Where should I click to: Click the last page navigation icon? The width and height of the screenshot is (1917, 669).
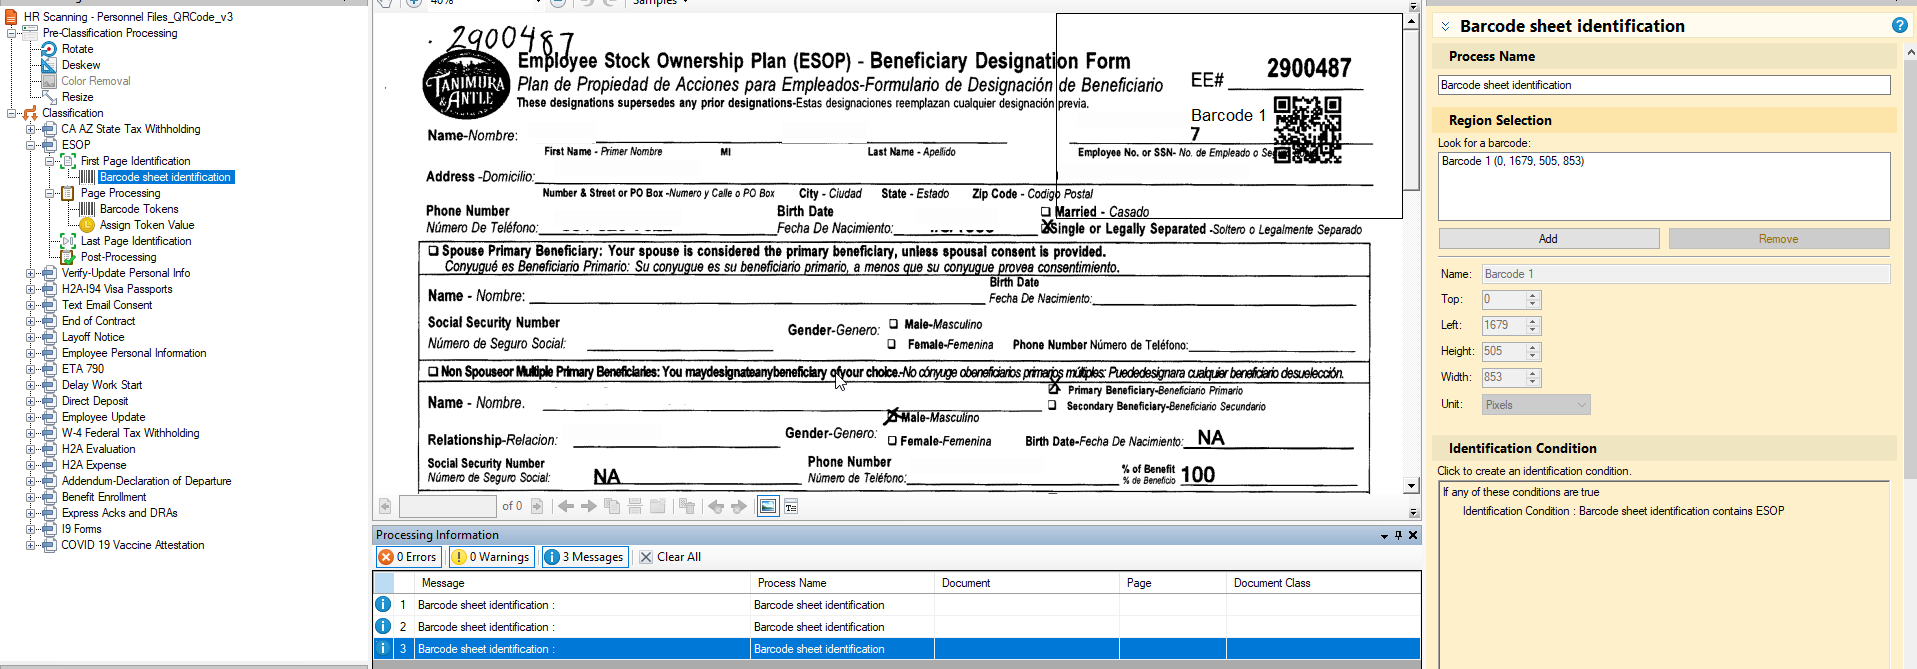[537, 507]
